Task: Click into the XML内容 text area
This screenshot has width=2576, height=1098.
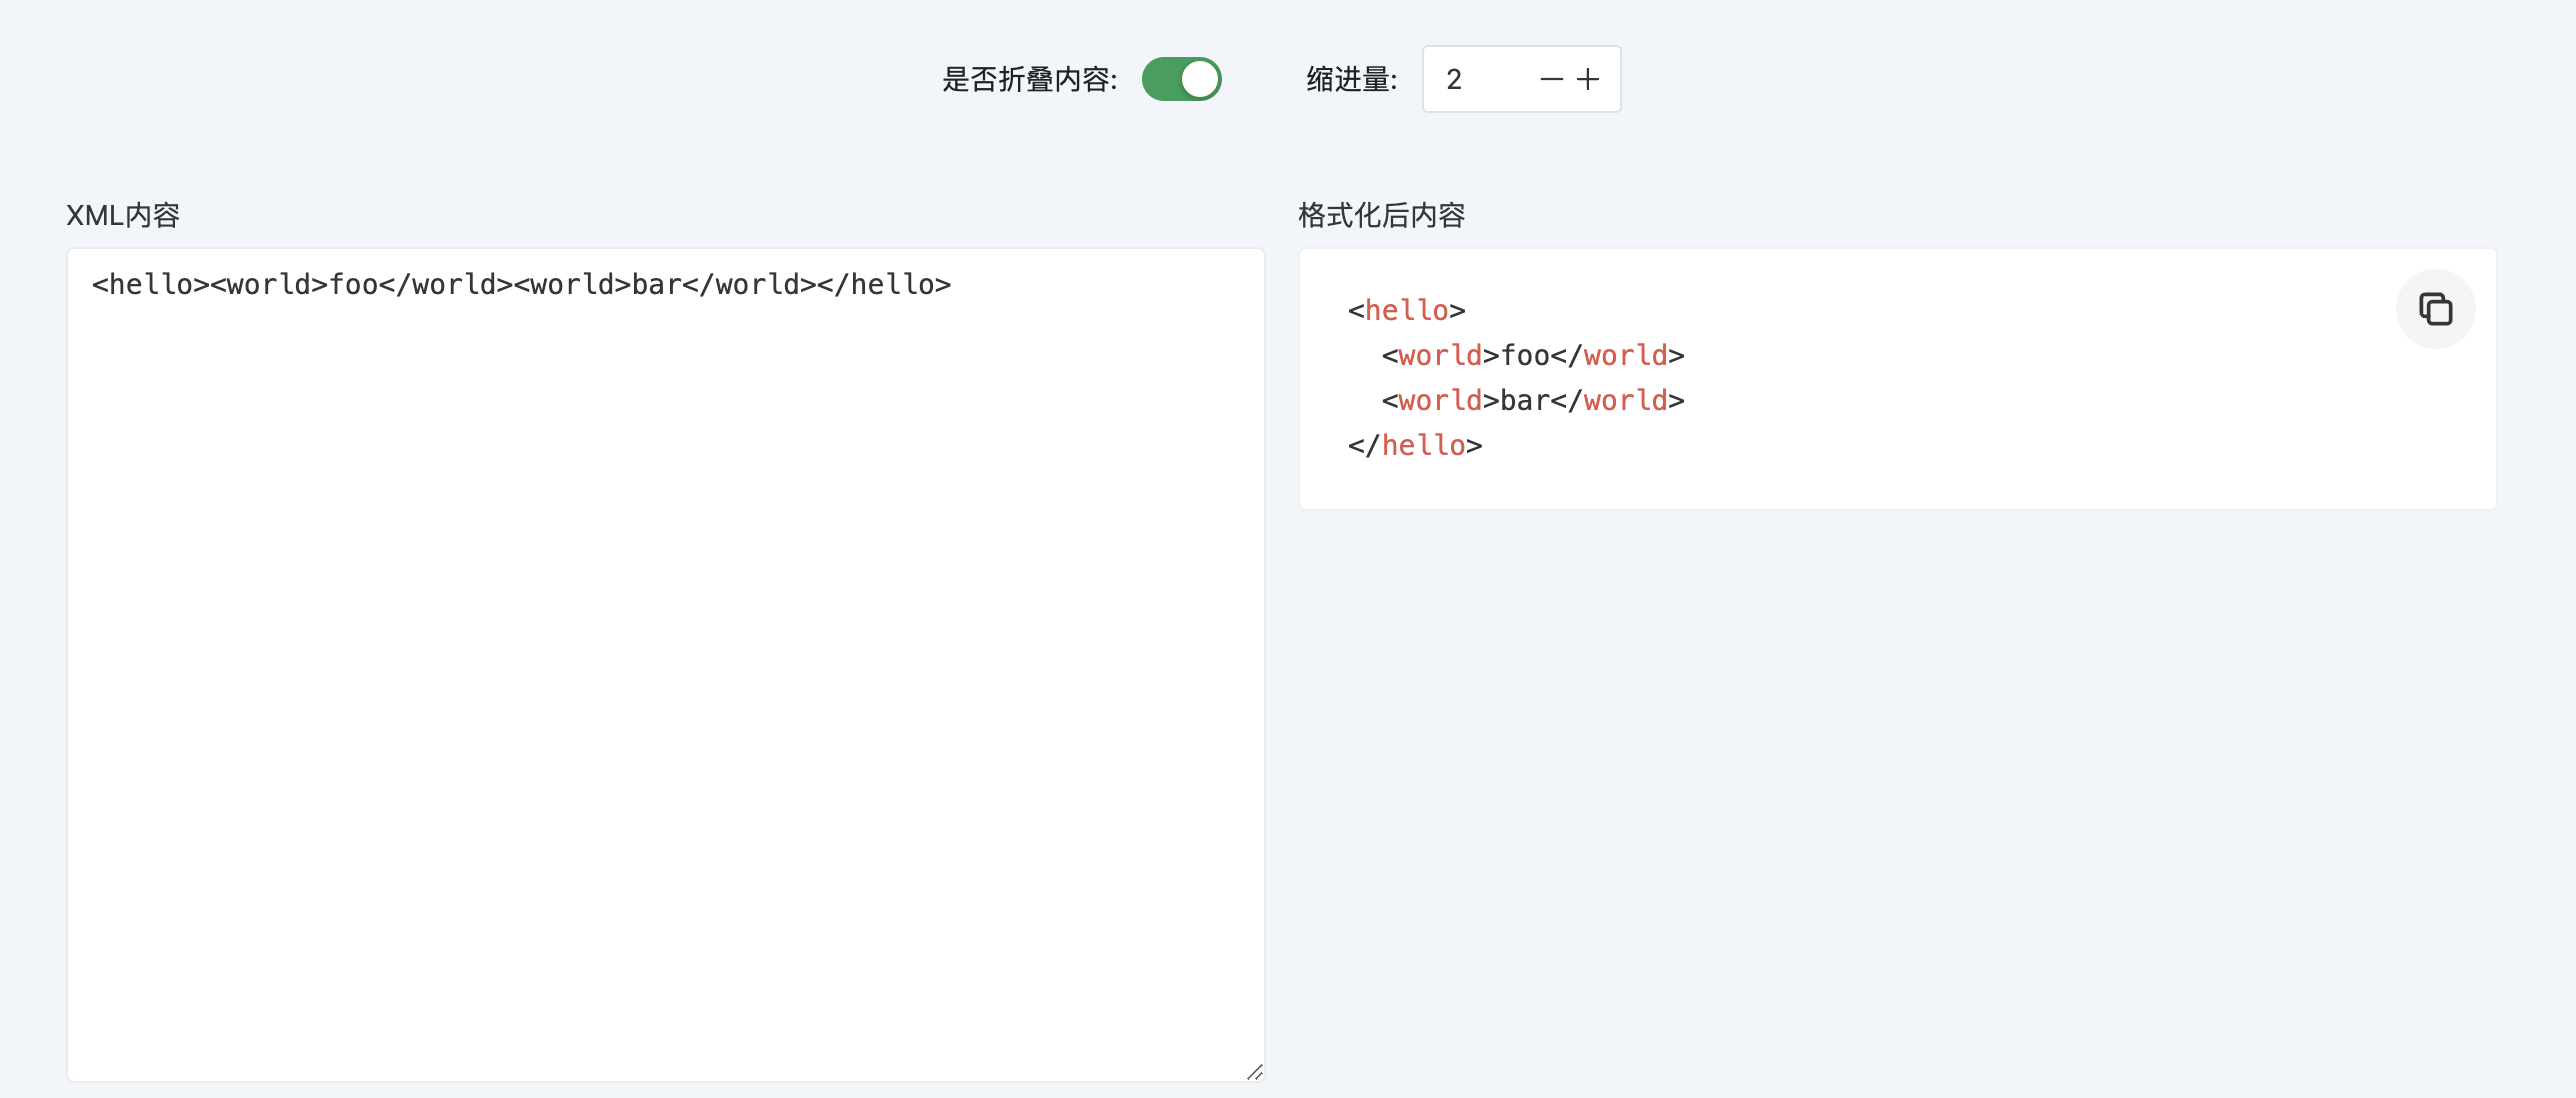Action: tap(666, 665)
